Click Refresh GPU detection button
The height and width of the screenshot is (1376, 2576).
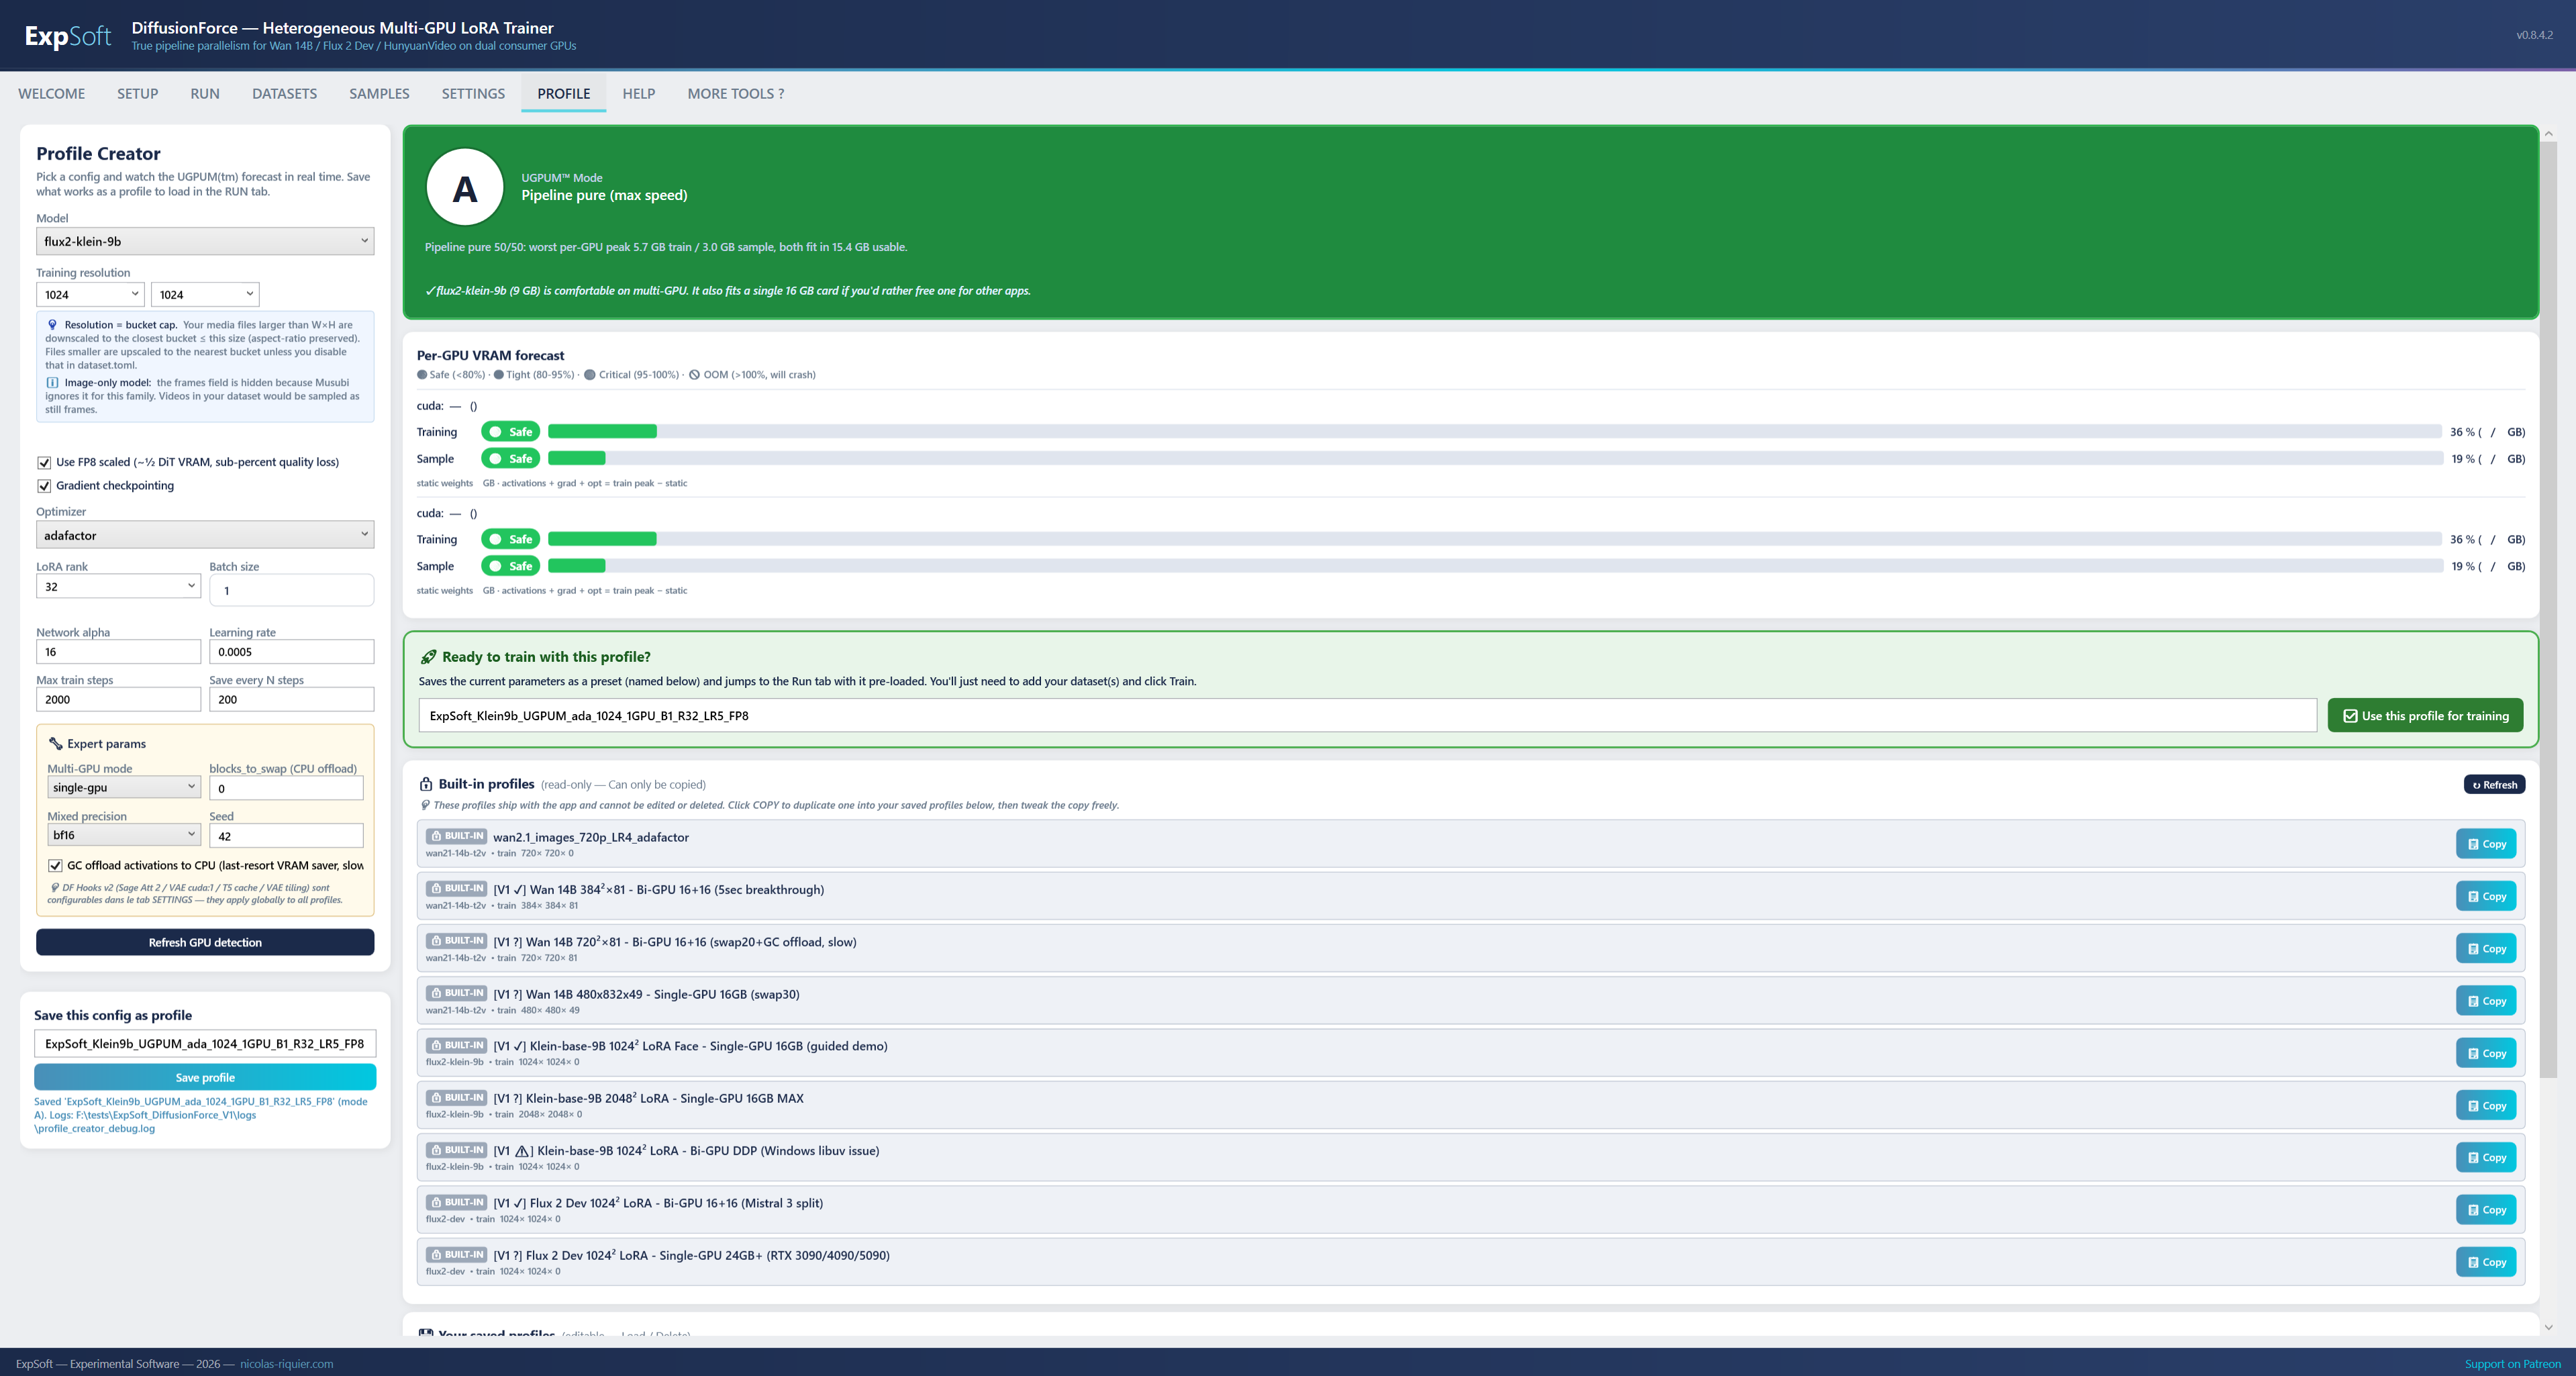coord(205,942)
